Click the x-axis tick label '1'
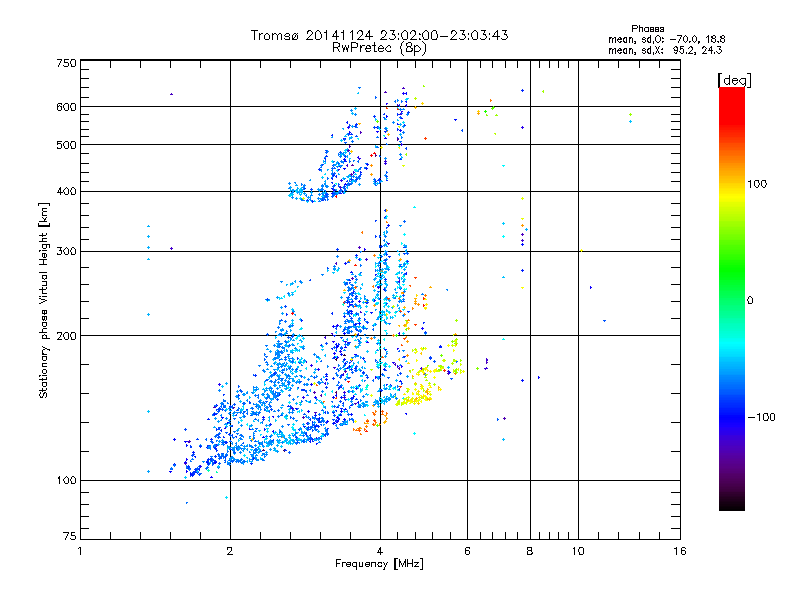 point(80,551)
